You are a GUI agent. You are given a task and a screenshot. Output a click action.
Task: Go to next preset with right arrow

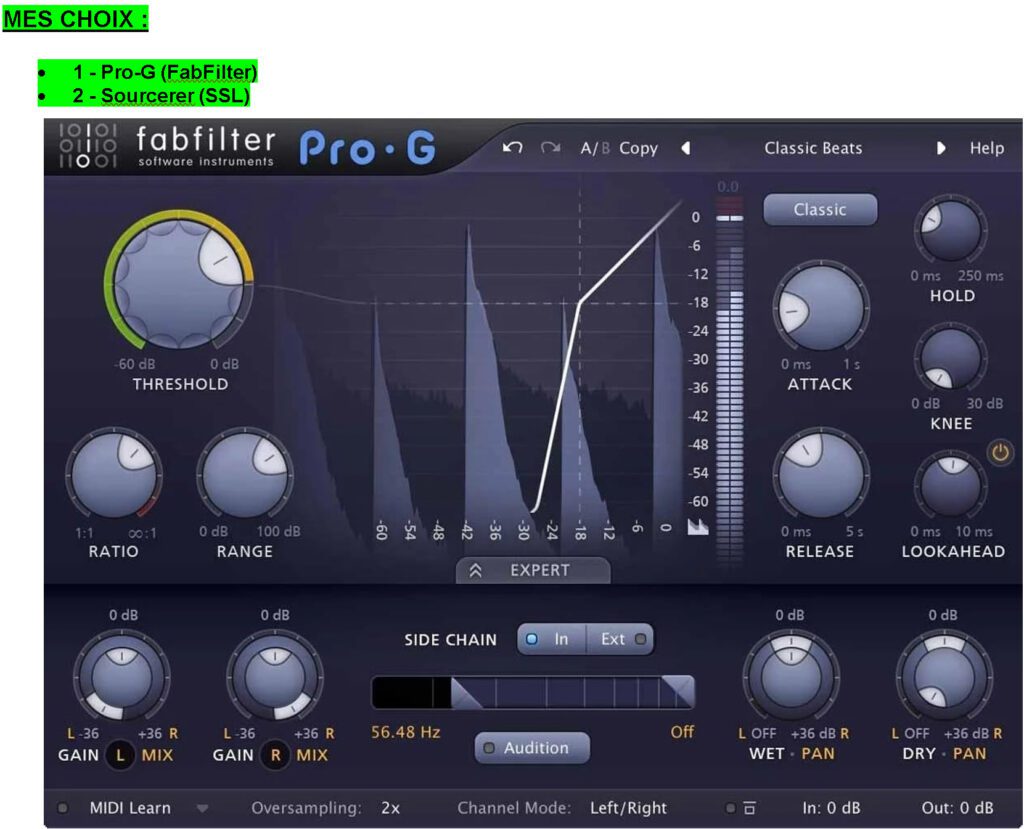(x=940, y=148)
